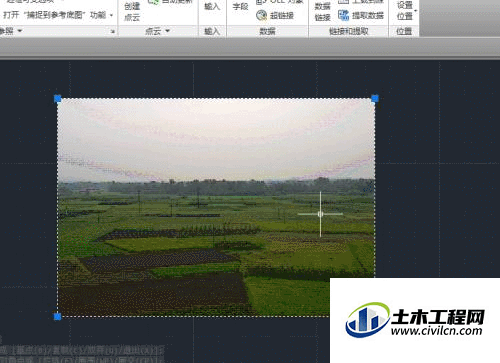Open the 参照 panel dialog launcher arrow
This screenshot has height=363, width=500.
click(113, 32)
